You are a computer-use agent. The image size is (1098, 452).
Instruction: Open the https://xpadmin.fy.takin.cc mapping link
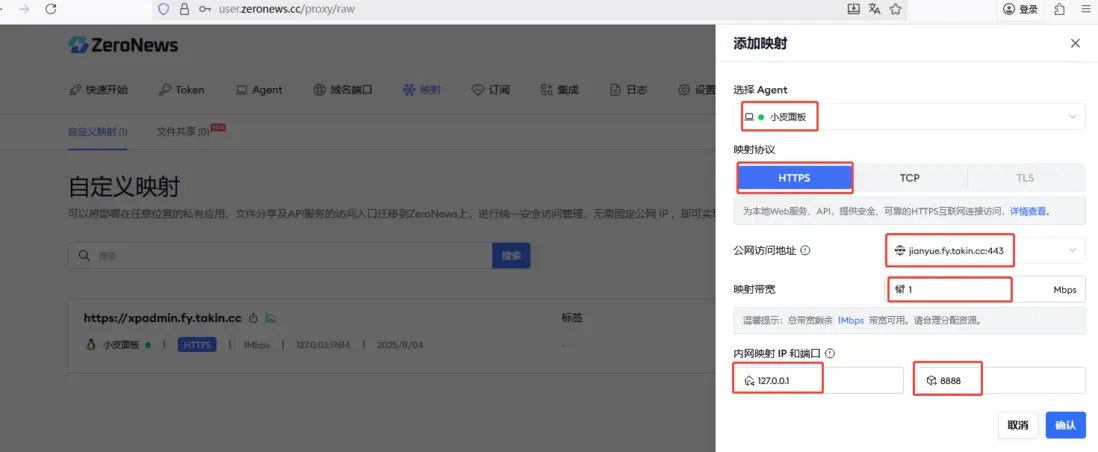162,318
